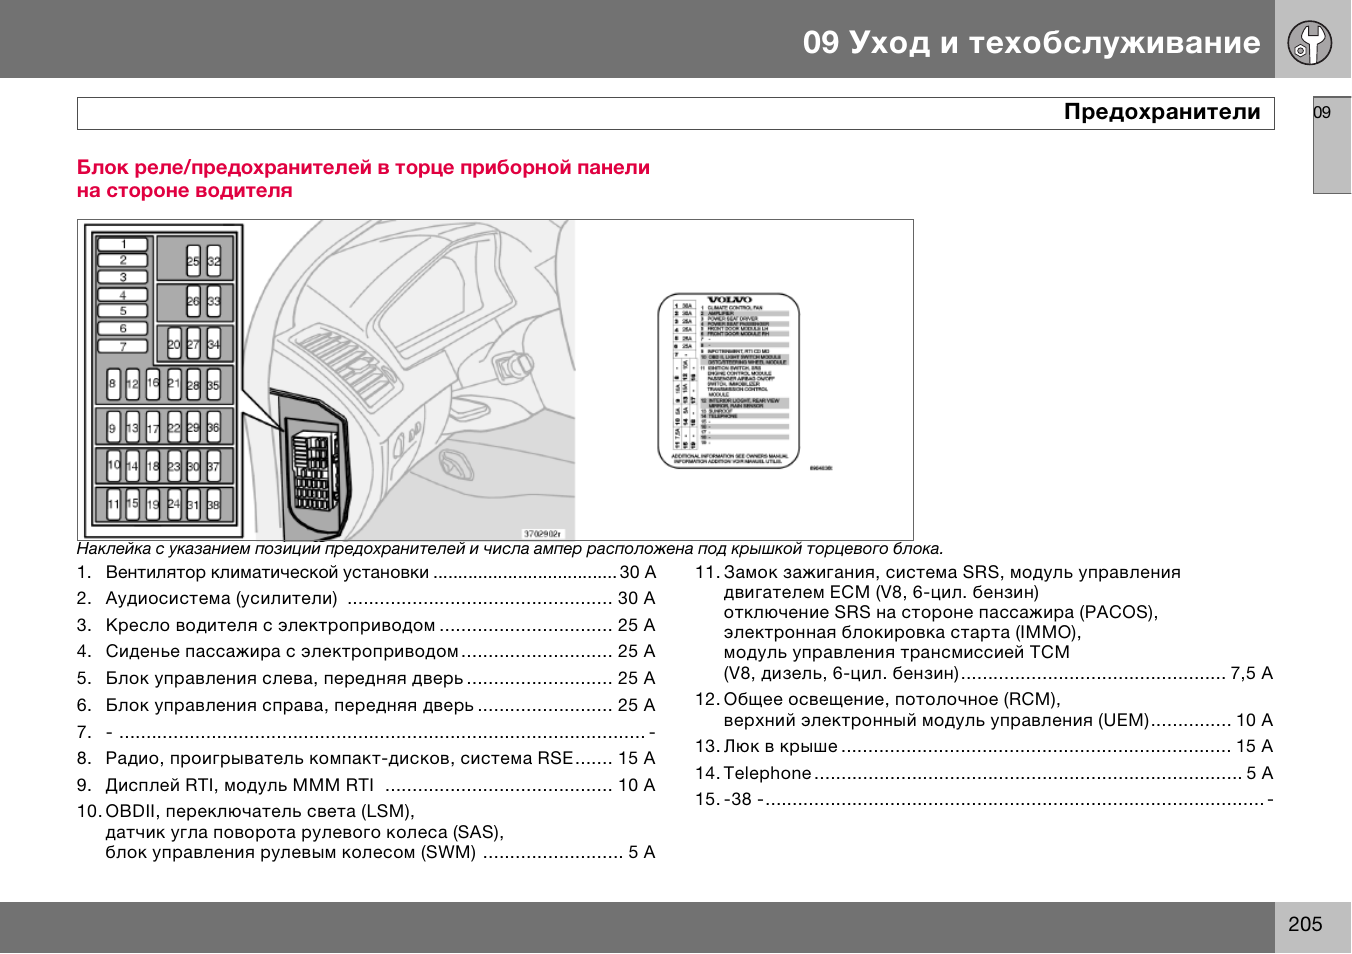Viewport: 1352px width, 954px height.
Task: Click the empty row number 7 entry
Action: tap(366, 733)
